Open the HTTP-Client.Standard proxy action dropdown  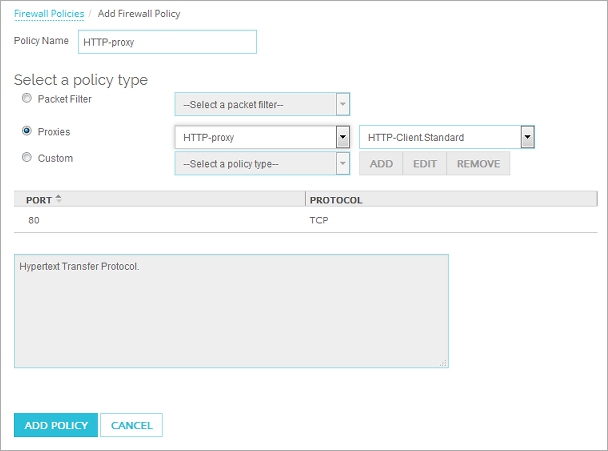point(527,137)
